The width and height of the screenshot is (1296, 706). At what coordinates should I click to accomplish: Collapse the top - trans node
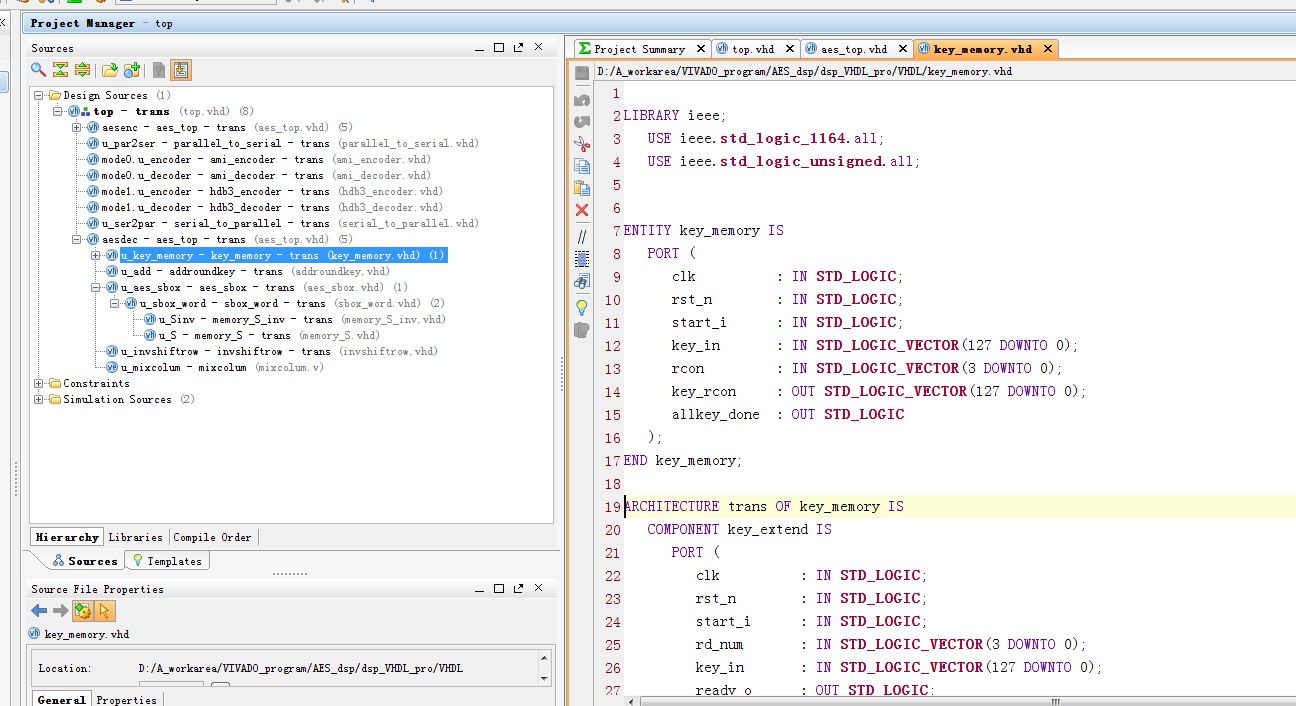tap(58, 112)
